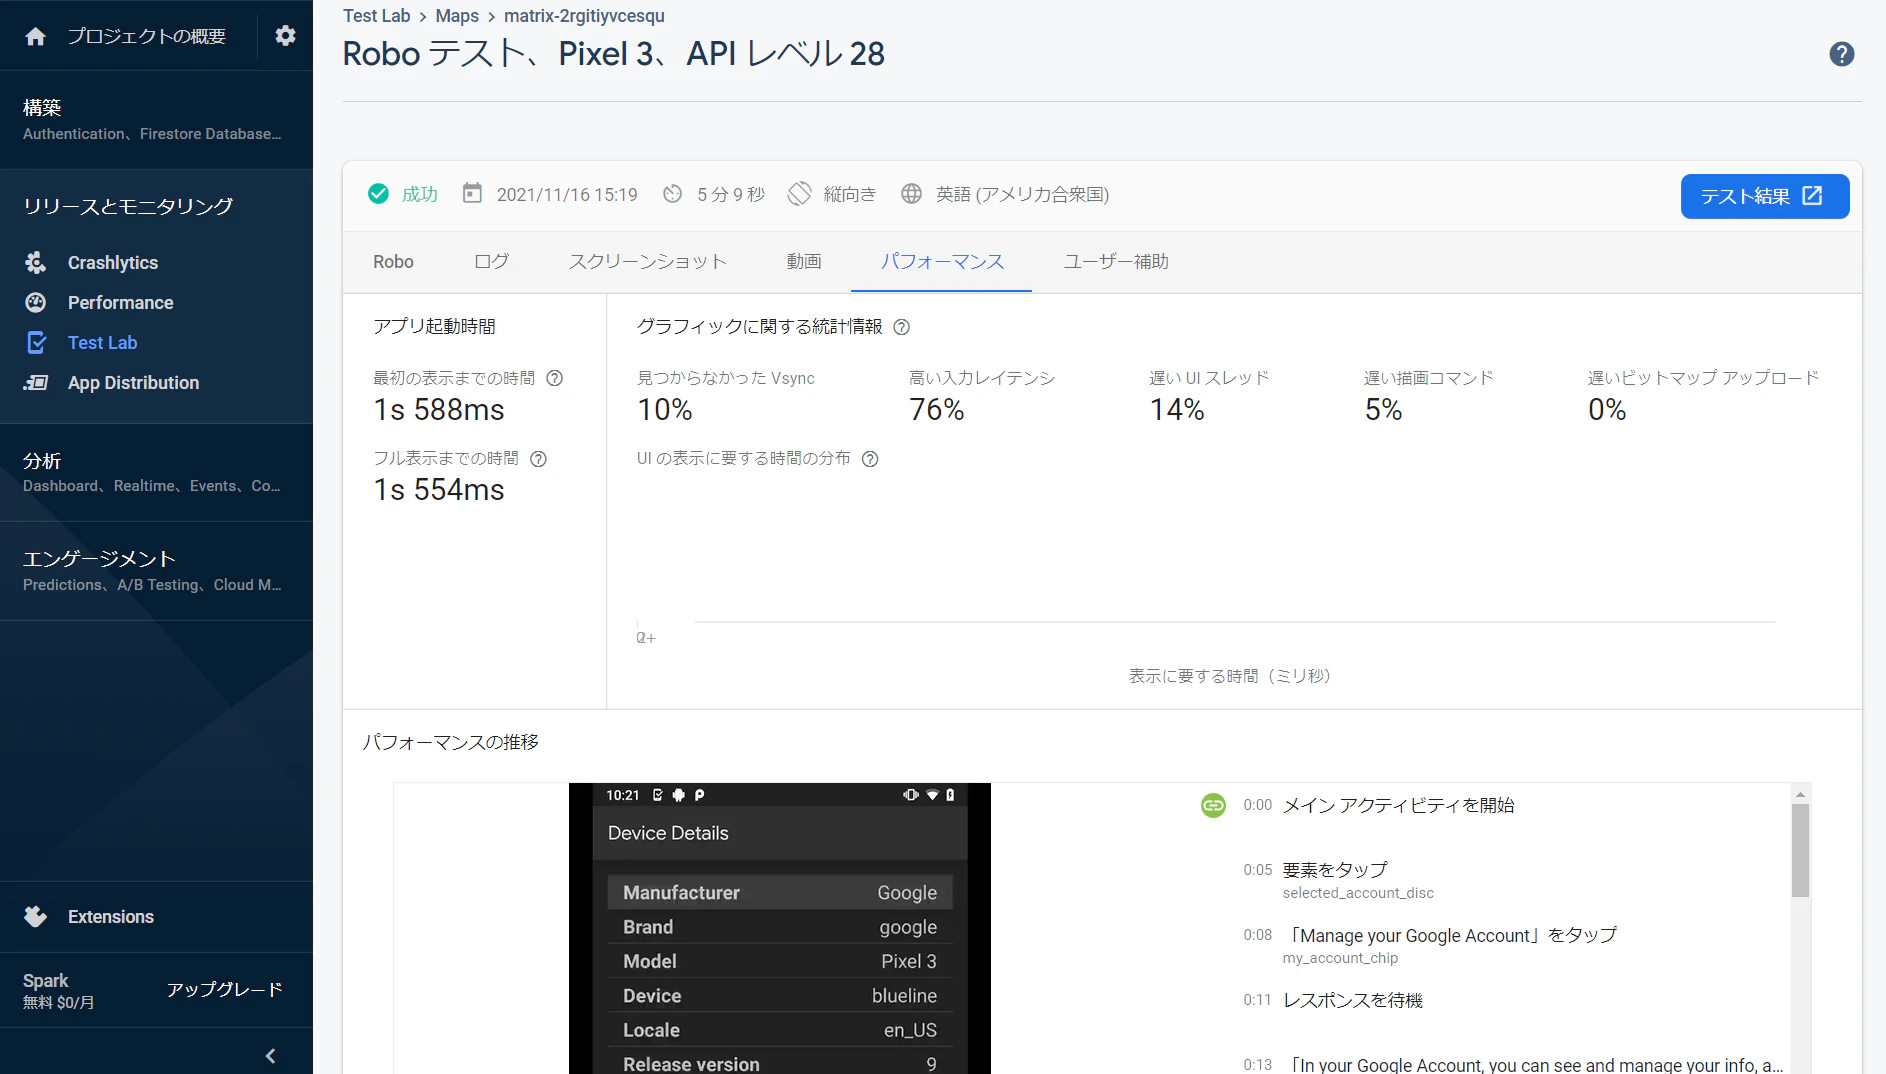Click the green link icon at 0:00 event
Screen dimensions: 1886x1074
click(x=1213, y=805)
